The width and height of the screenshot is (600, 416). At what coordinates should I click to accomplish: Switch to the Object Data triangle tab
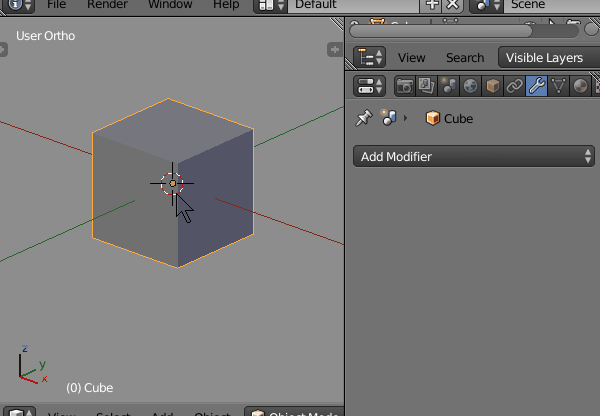pos(559,86)
